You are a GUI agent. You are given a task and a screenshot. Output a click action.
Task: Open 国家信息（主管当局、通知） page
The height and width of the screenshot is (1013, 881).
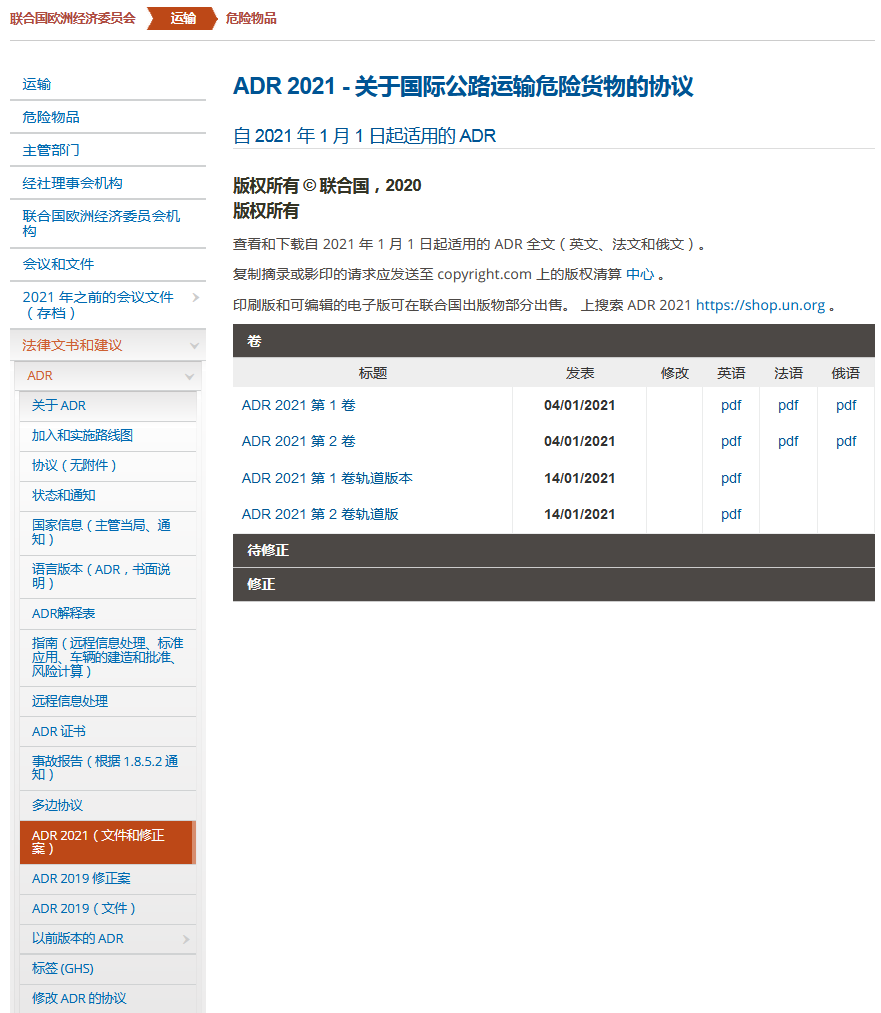point(101,532)
